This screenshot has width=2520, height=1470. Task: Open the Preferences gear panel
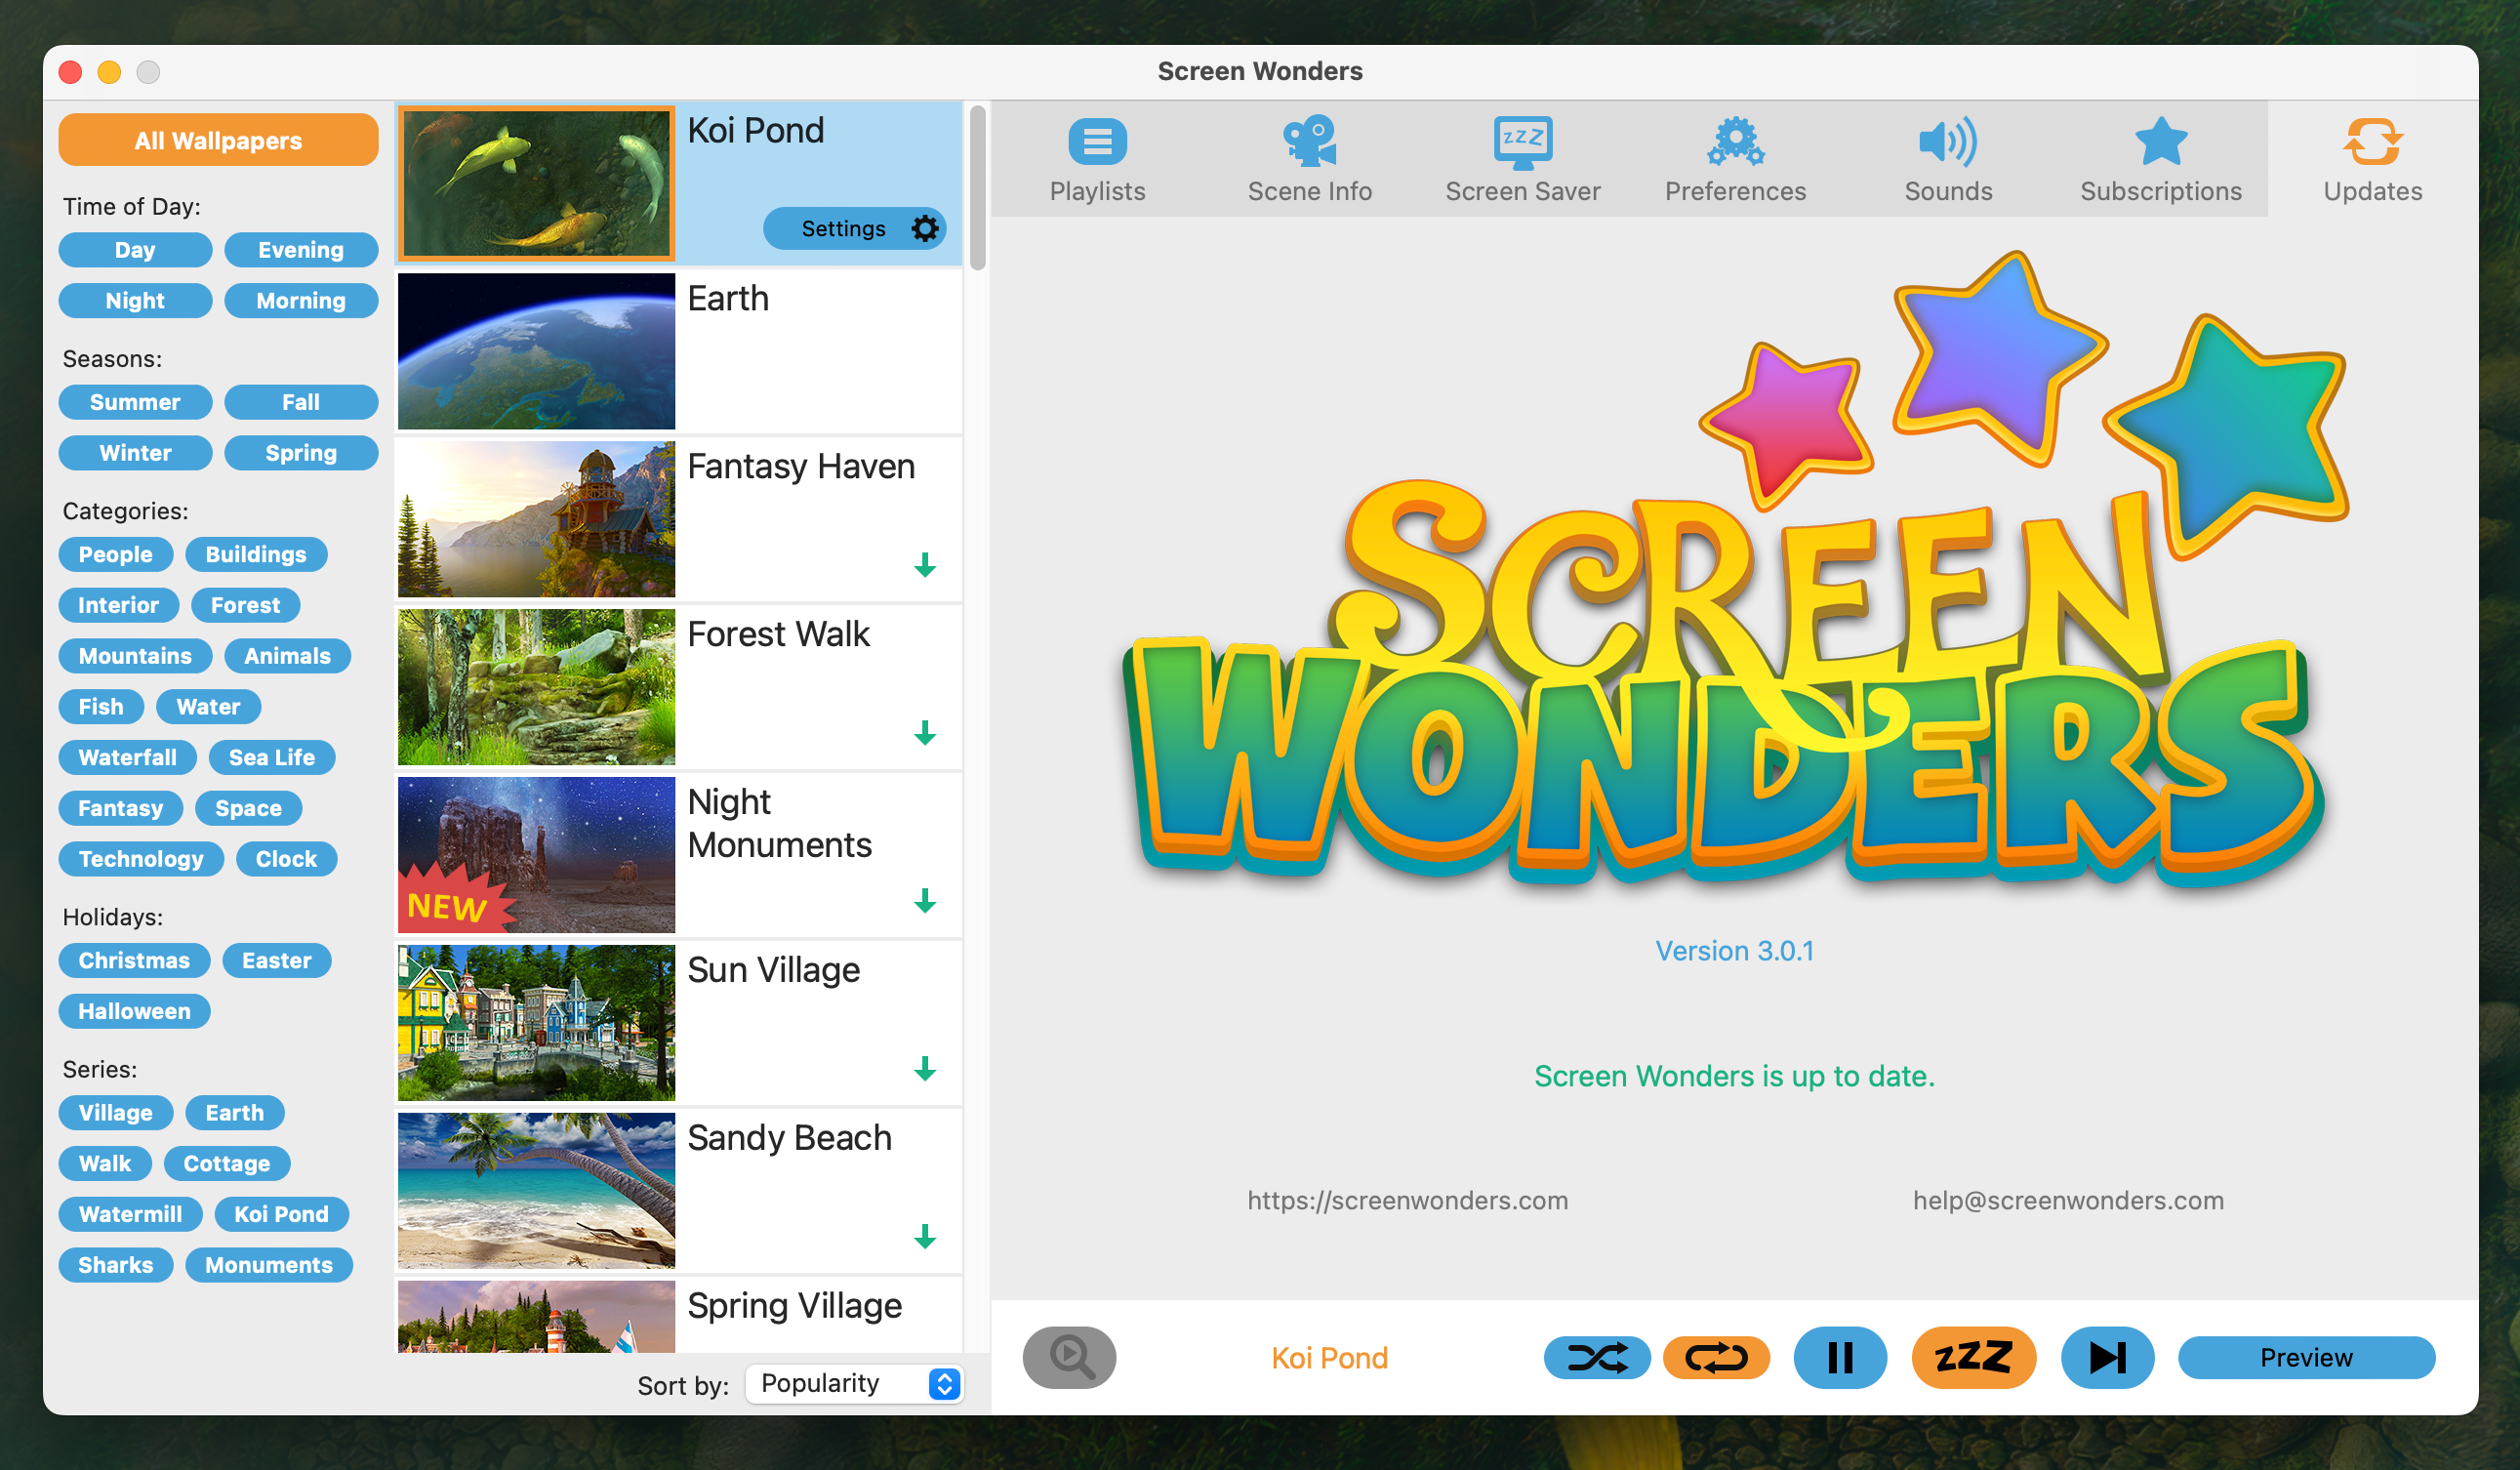tap(1735, 160)
